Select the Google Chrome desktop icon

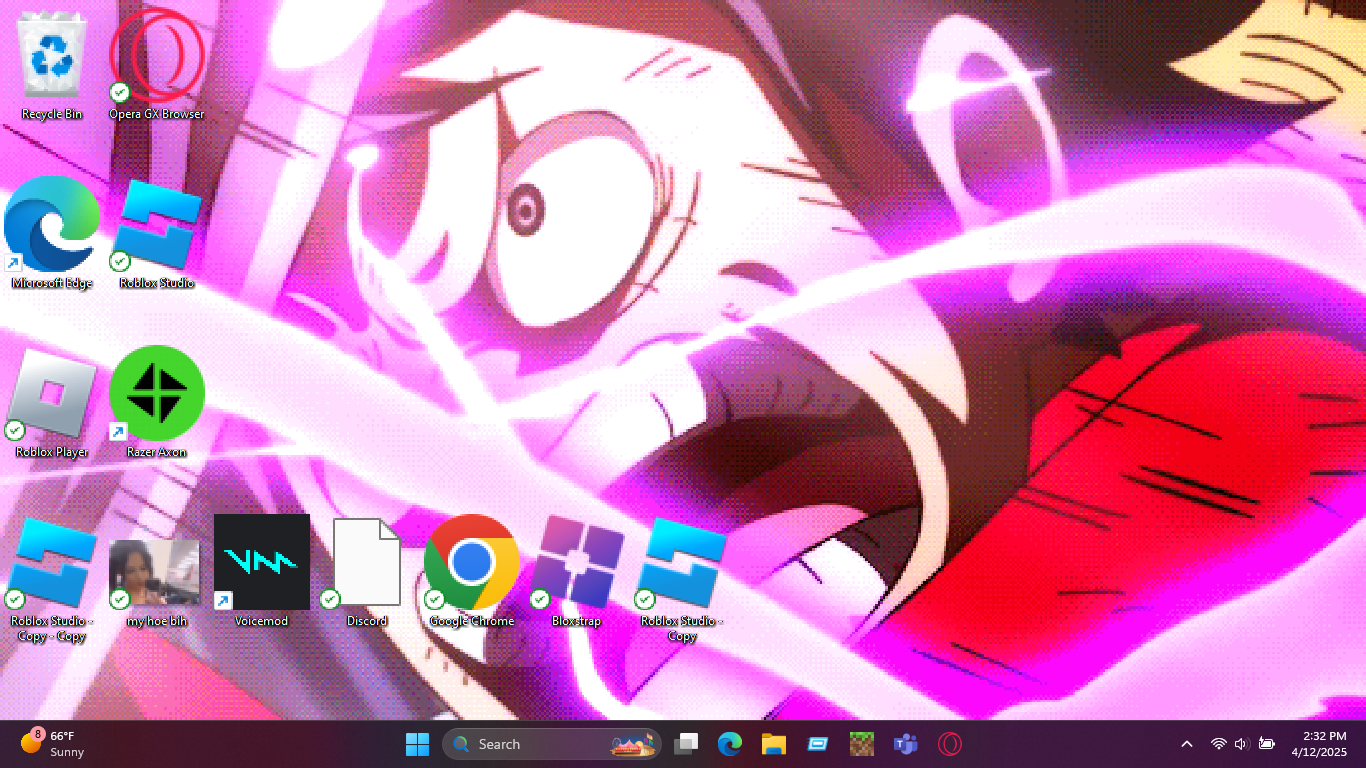[472, 572]
